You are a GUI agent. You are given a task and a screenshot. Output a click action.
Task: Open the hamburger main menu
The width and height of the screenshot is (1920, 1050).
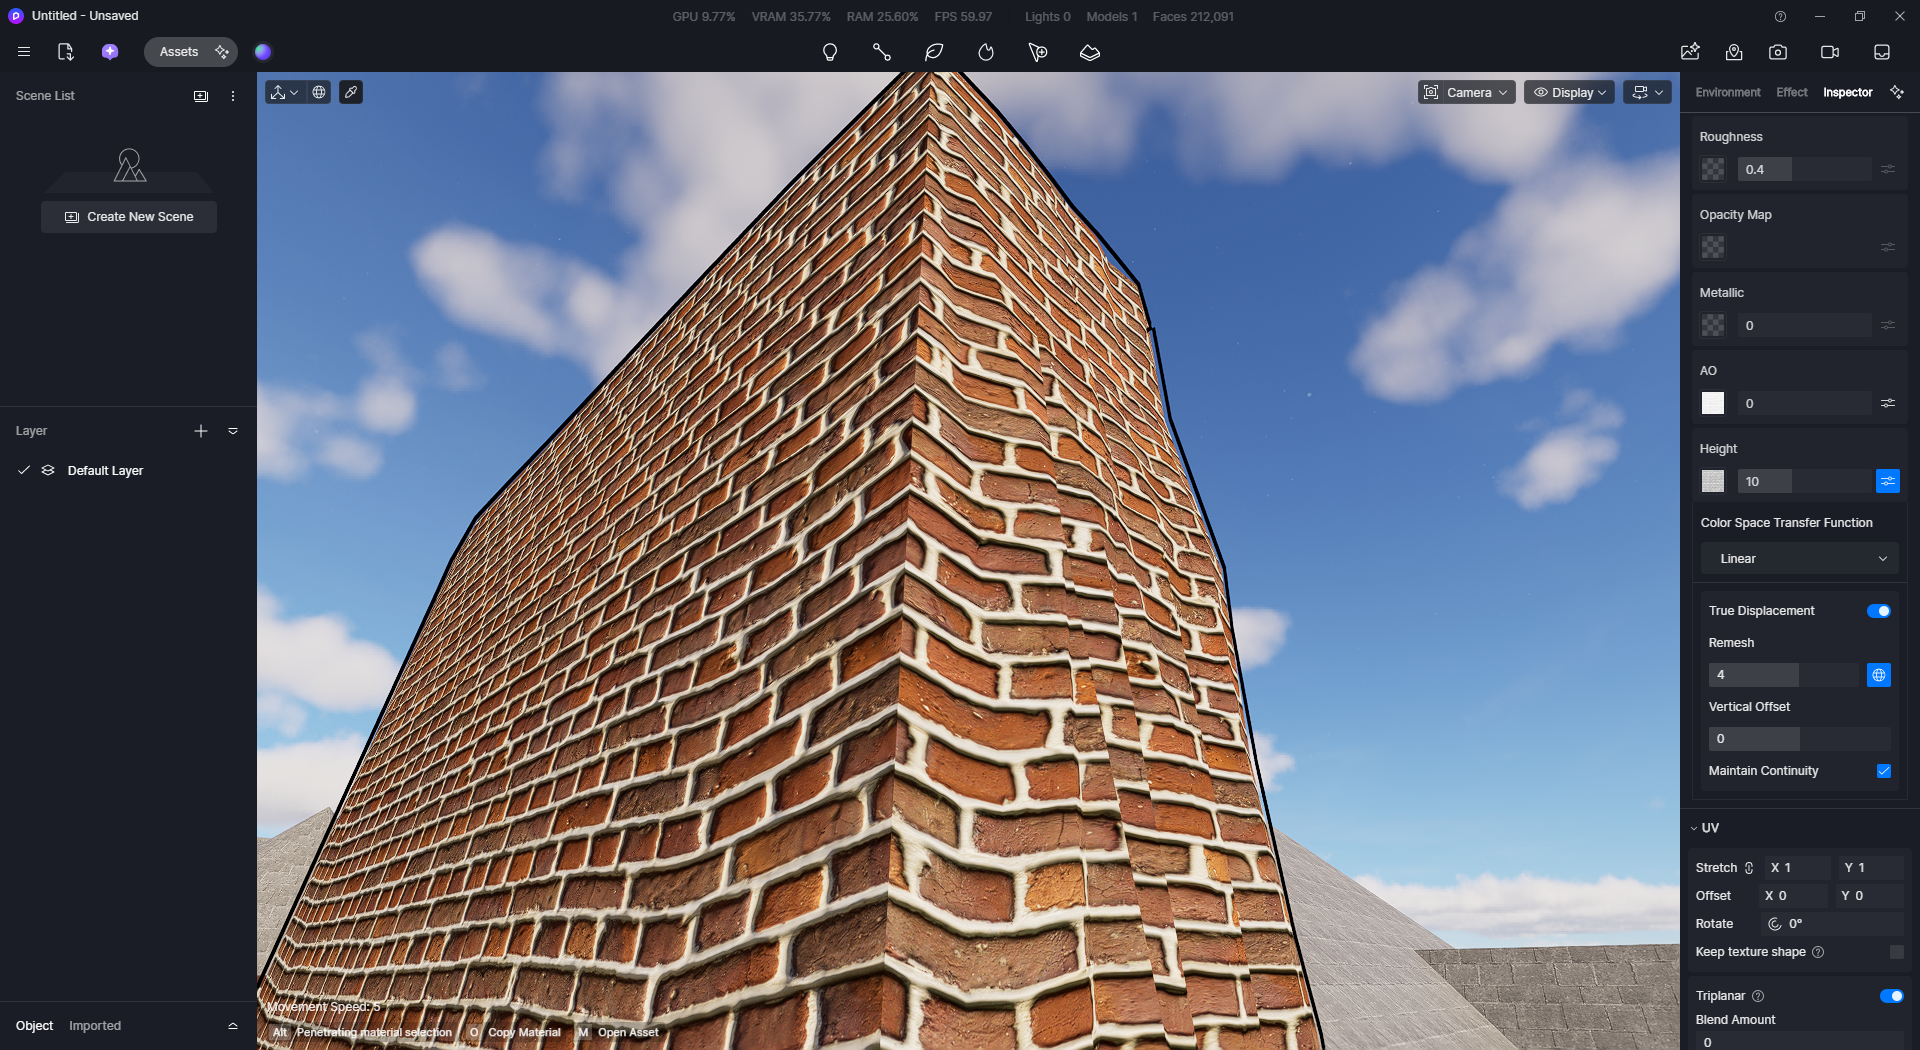24,52
